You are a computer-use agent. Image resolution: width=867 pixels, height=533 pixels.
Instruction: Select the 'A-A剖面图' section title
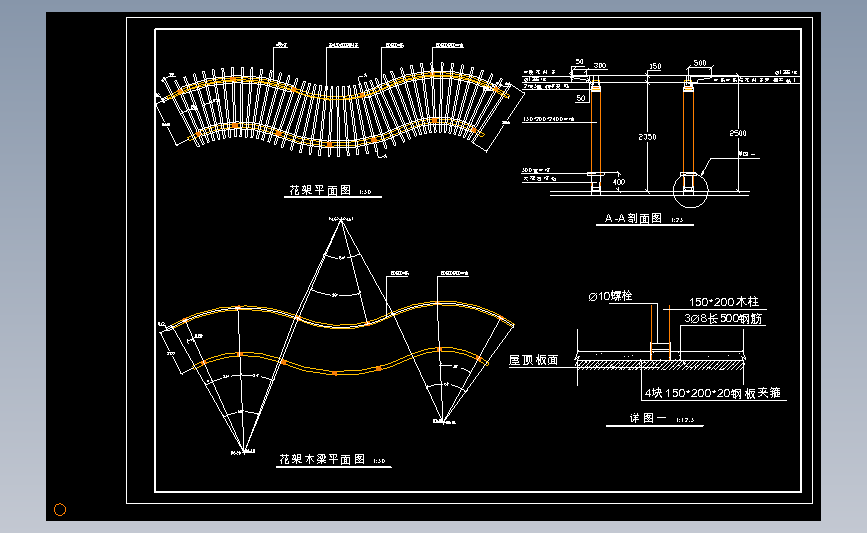click(x=633, y=218)
